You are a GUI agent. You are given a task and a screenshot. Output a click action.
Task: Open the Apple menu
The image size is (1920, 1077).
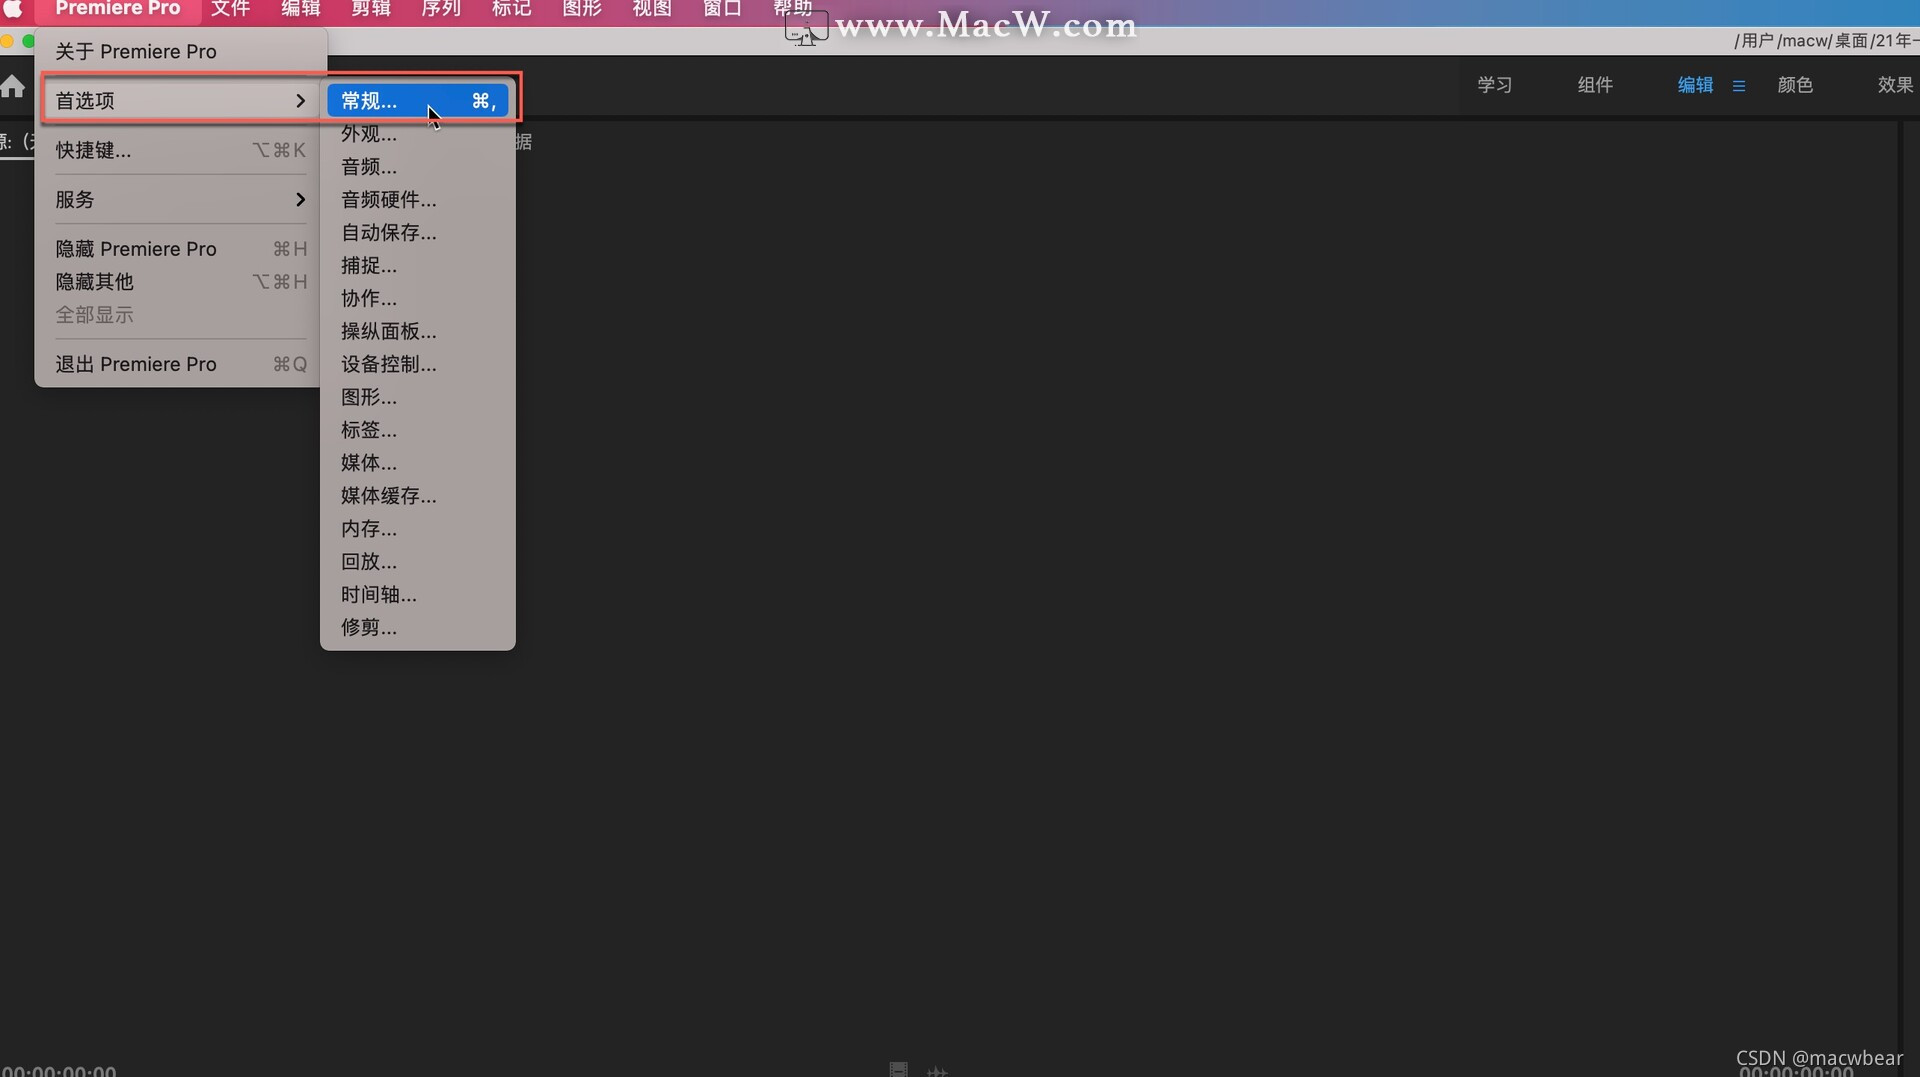[13, 8]
